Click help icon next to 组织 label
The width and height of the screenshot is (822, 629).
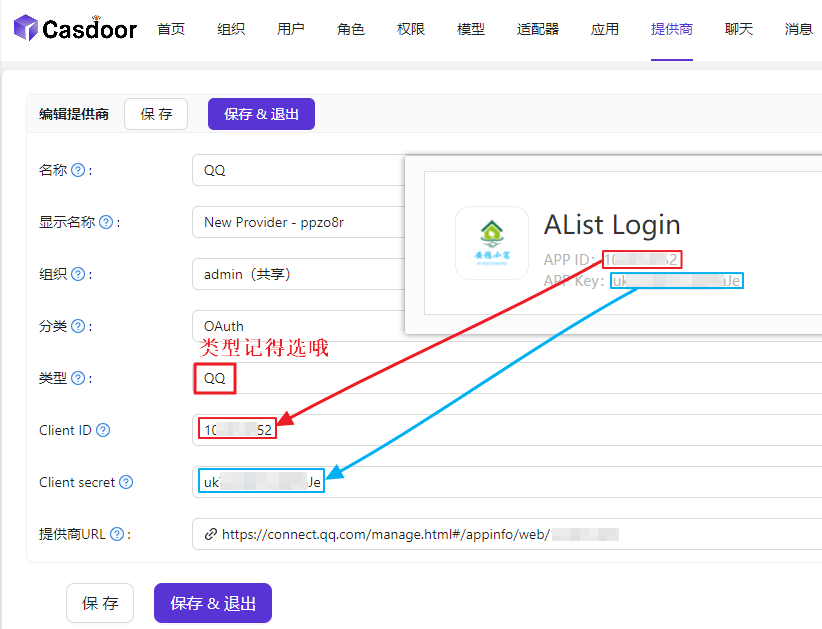(x=78, y=274)
